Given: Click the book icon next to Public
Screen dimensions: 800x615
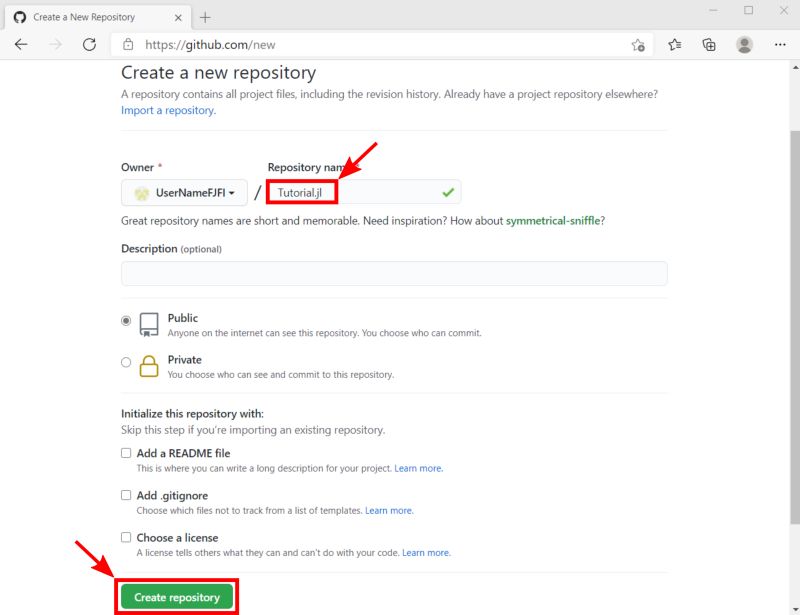Looking at the screenshot, I should 149,324.
